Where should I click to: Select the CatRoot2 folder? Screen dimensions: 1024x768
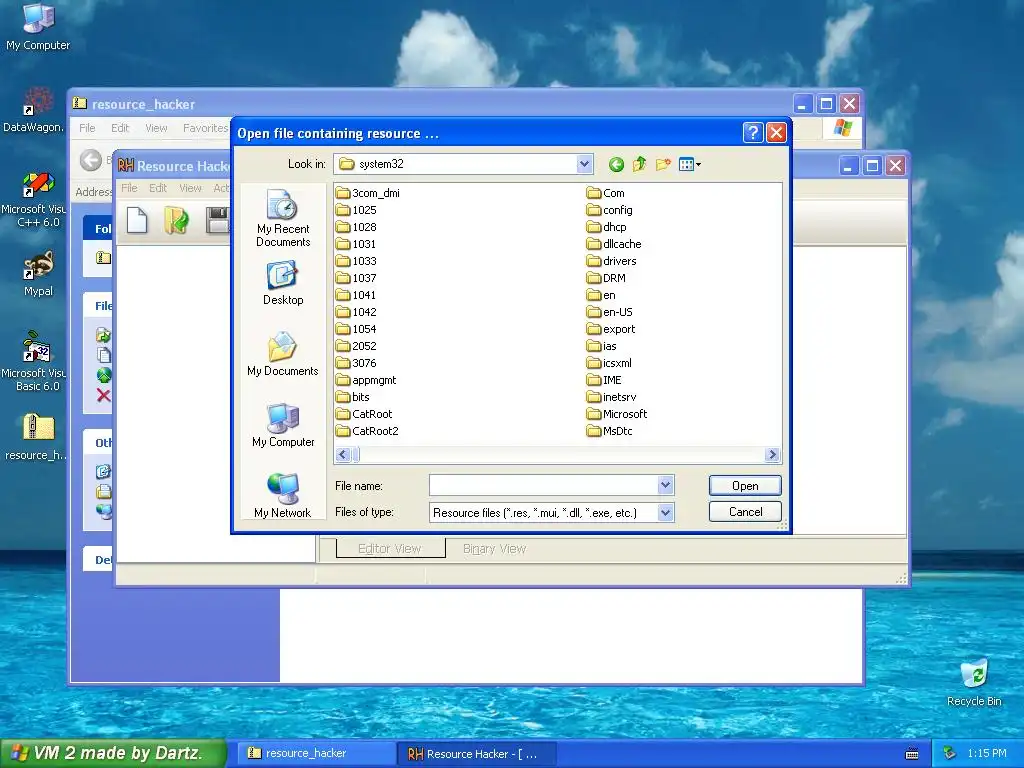pyautogui.click(x=367, y=431)
